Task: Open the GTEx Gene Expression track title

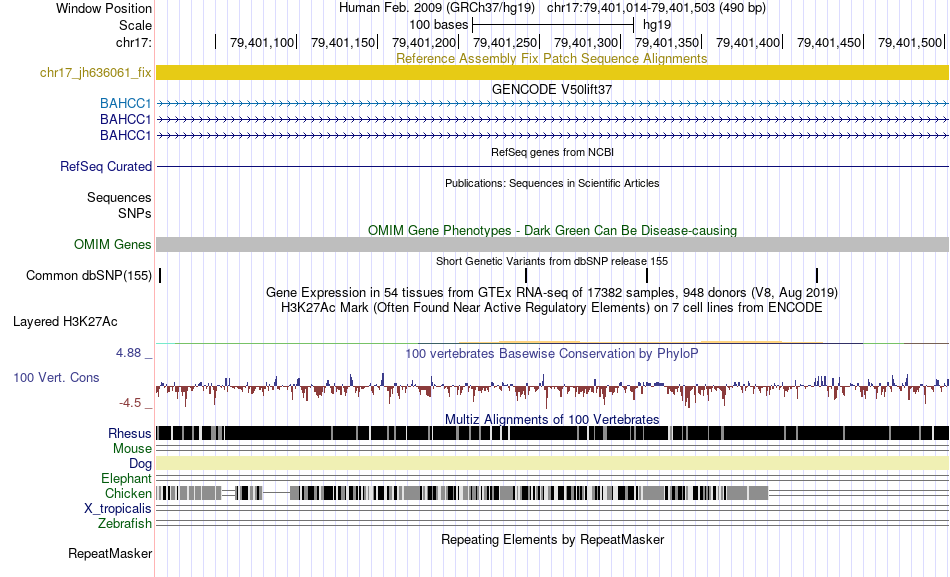Action: 552,292
